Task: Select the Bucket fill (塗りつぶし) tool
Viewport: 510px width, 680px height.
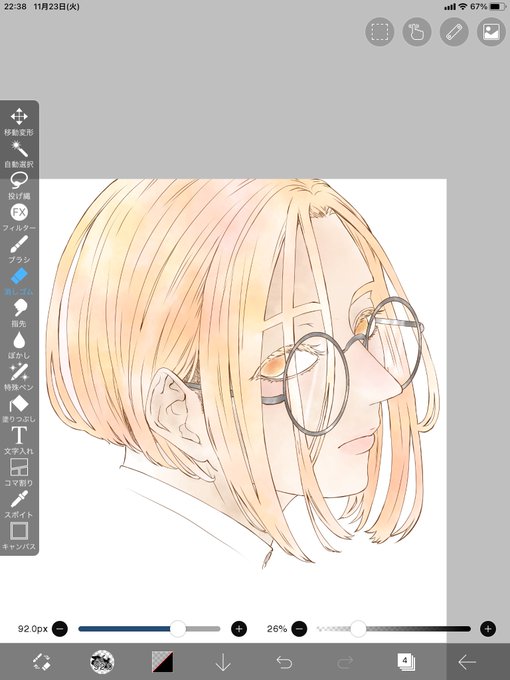Action: click(x=19, y=409)
